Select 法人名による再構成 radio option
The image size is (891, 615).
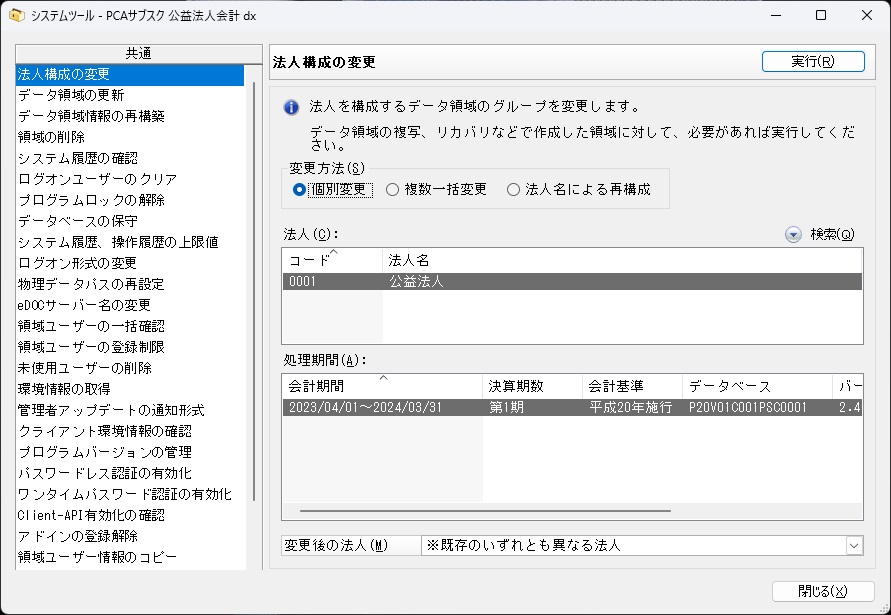point(514,189)
